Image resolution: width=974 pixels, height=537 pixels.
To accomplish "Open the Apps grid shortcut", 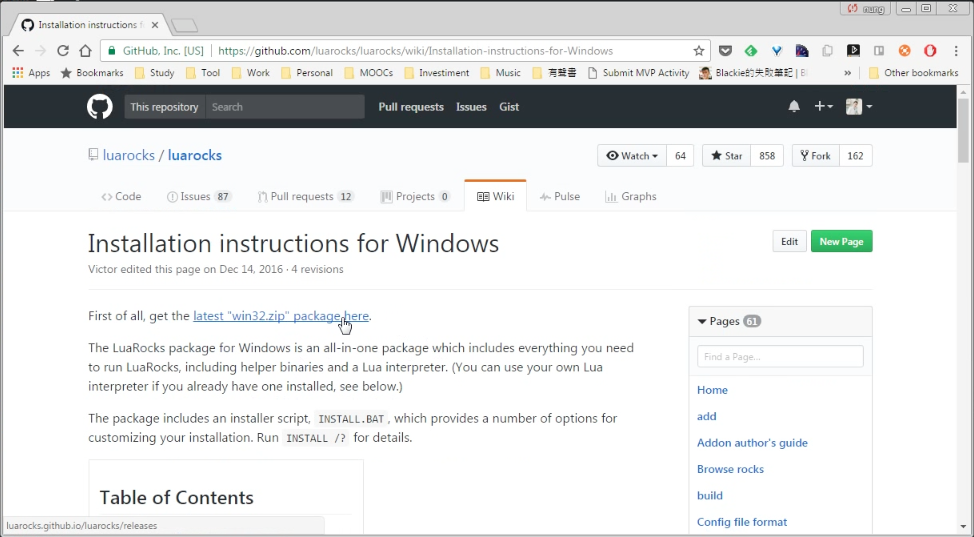I will coord(30,73).
